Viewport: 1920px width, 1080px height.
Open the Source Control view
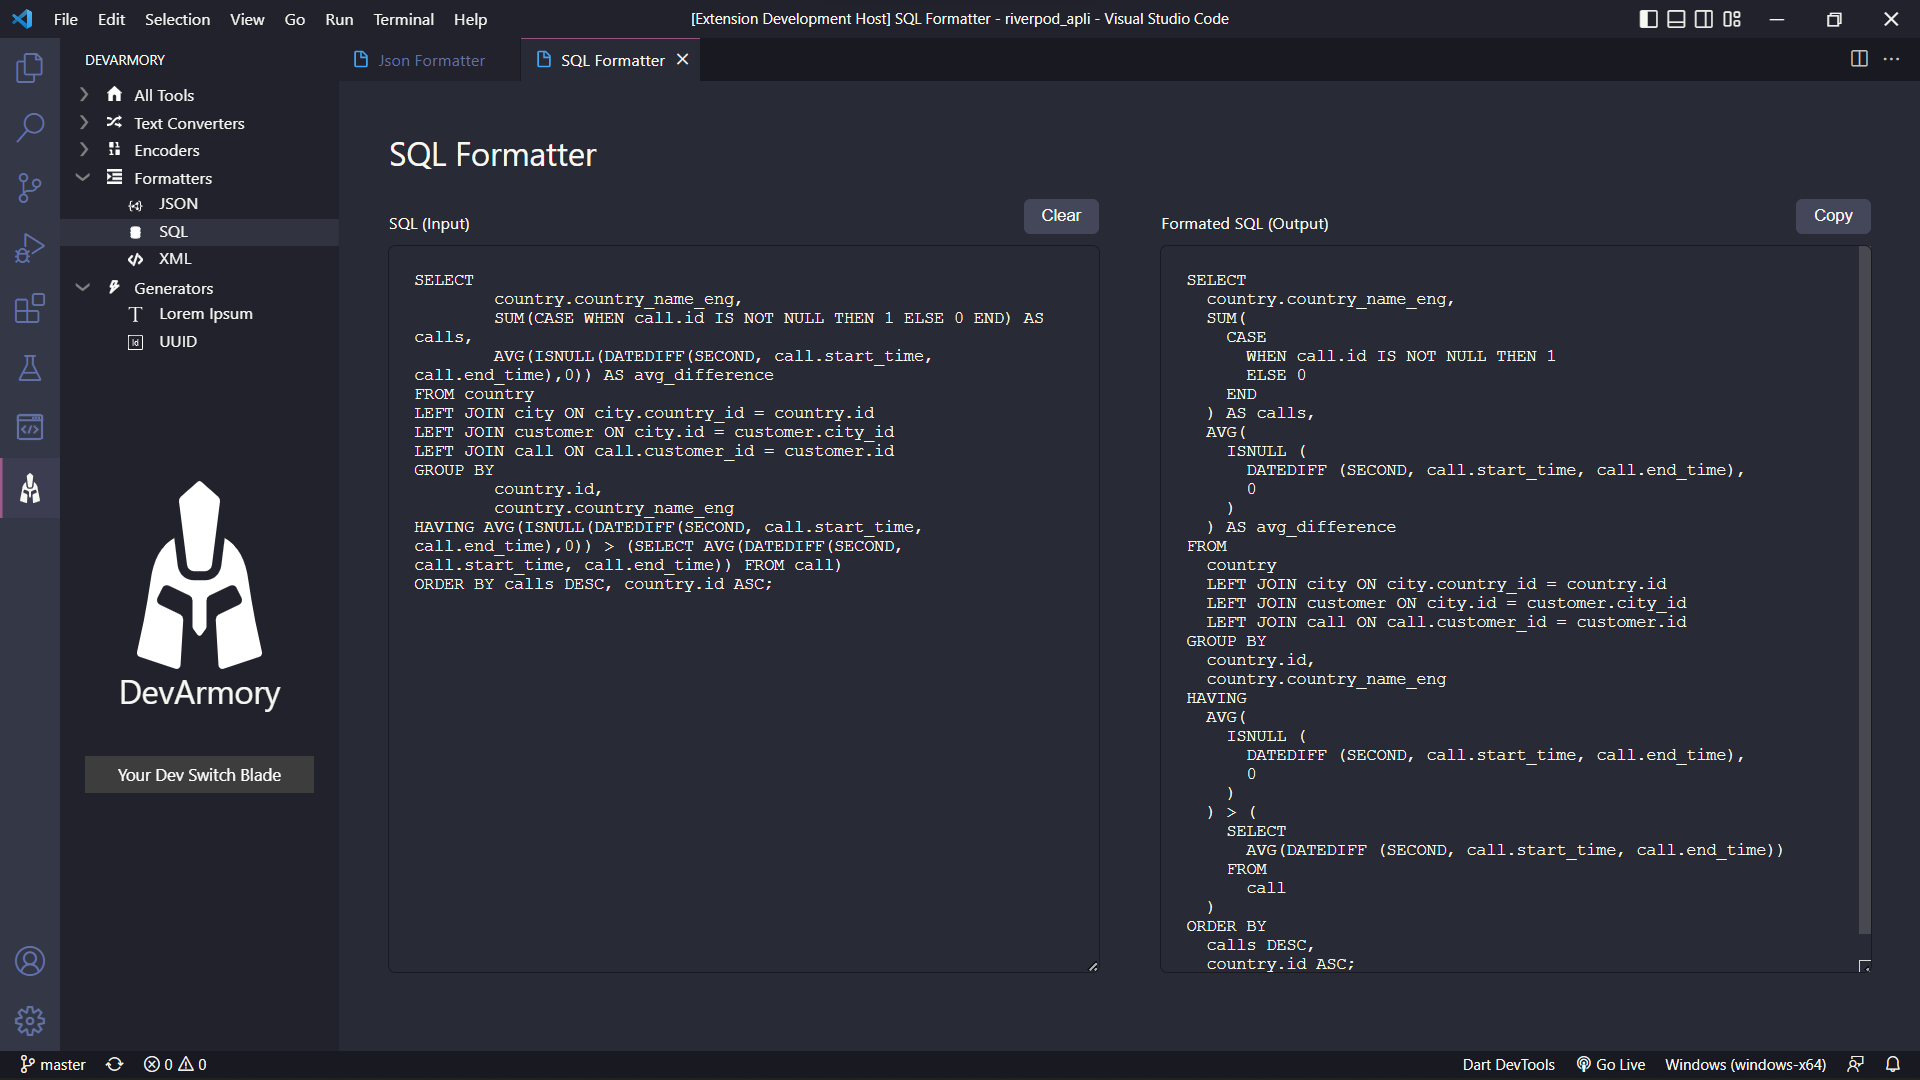click(30, 188)
